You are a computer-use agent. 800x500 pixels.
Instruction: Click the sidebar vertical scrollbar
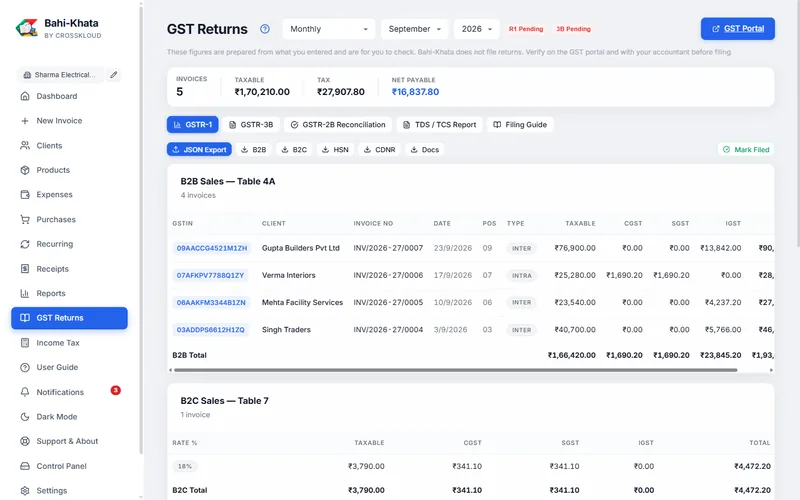pos(141,230)
